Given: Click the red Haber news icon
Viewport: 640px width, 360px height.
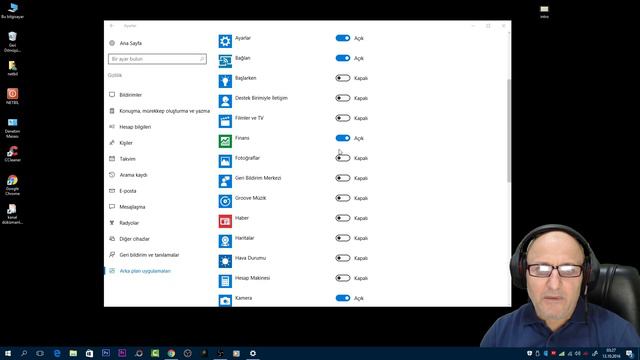Looking at the screenshot, I should click(225, 221).
